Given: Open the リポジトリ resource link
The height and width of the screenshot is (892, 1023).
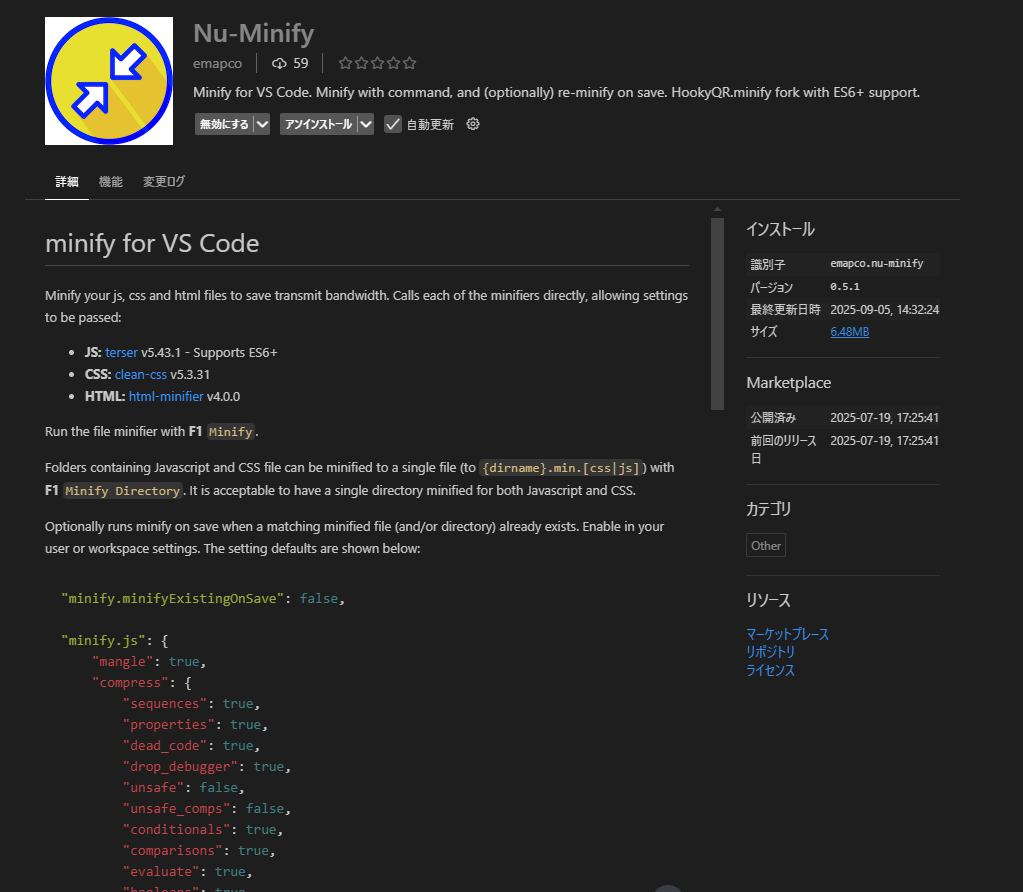Looking at the screenshot, I should [771, 652].
